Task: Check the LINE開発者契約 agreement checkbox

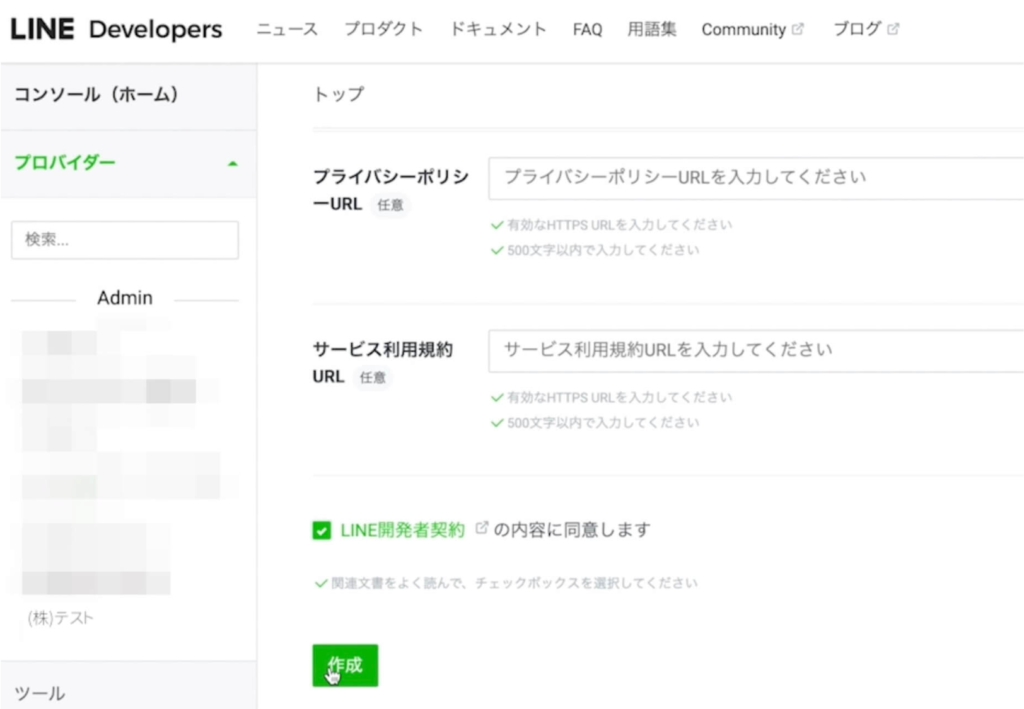Action: click(x=321, y=530)
